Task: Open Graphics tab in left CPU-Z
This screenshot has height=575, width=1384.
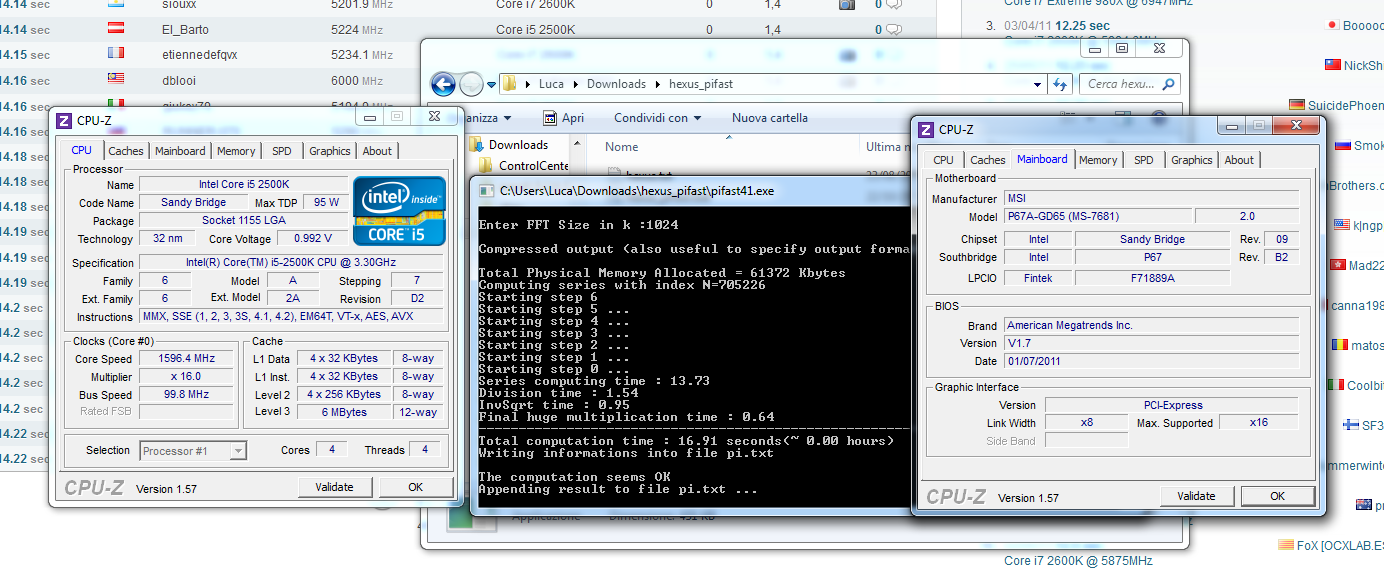Action: coord(330,151)
